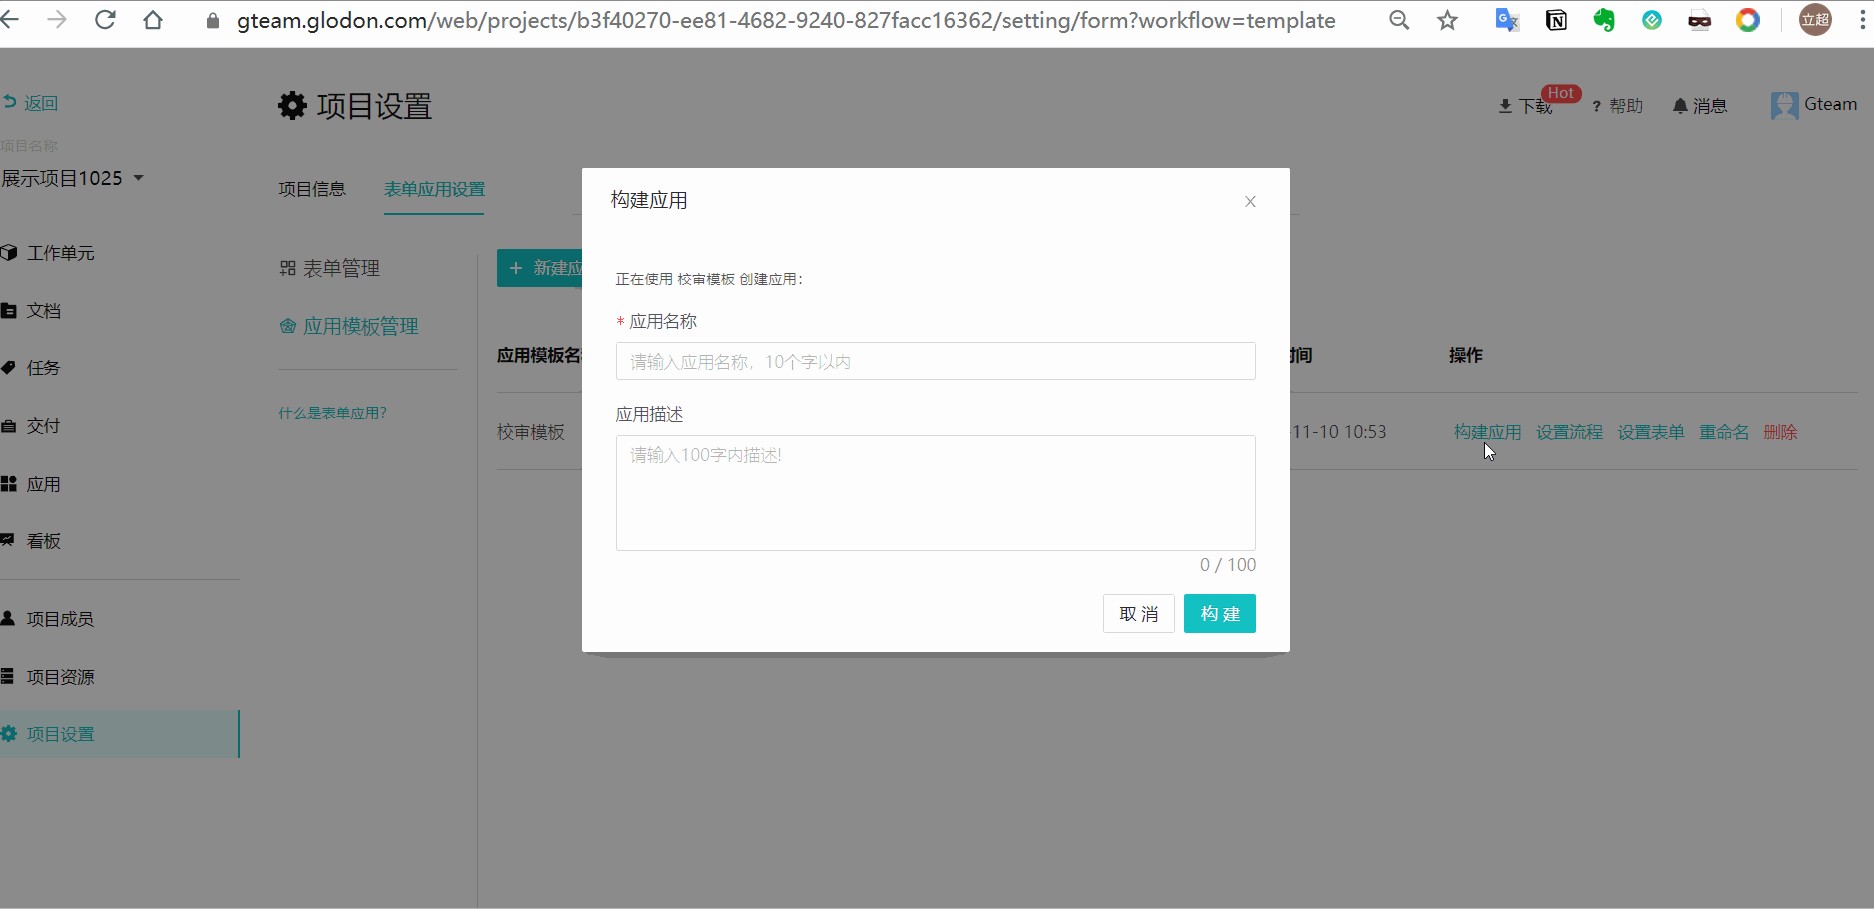Click the 项目设置 sidebar gear icon
1874x909 pixels.
[9, 734]
